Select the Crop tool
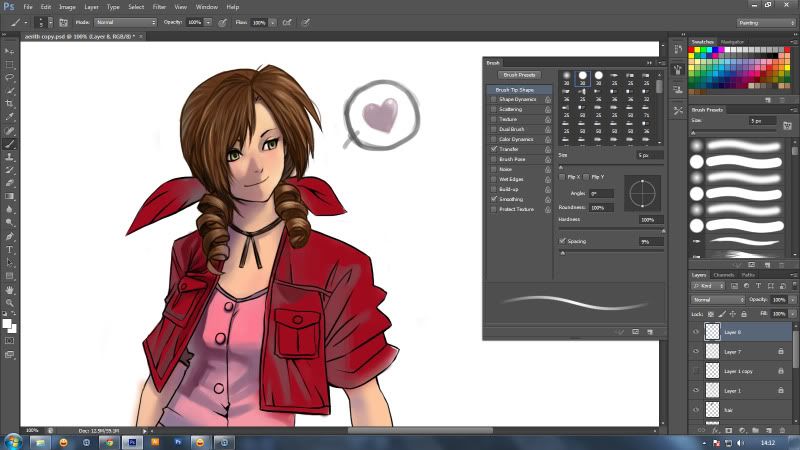This screenshot has height=450, width=800. 10,103
